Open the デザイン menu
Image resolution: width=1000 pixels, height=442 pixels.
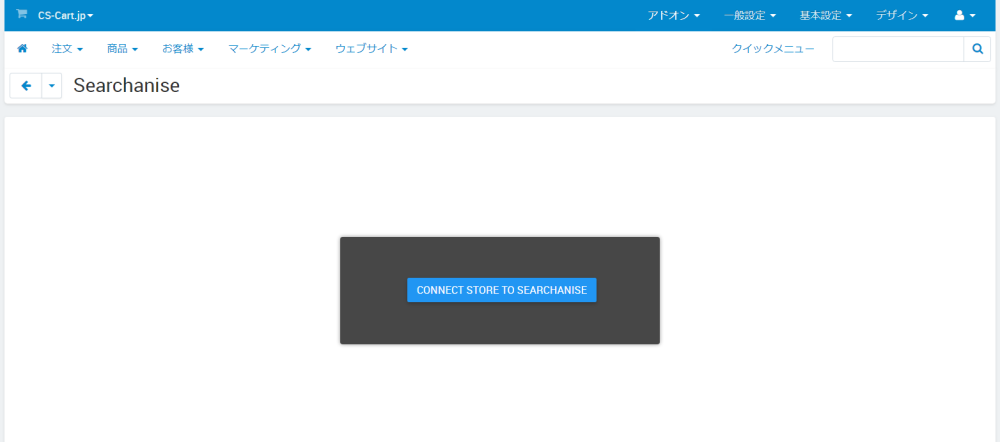pyautogui.click(x=902, y=15)
